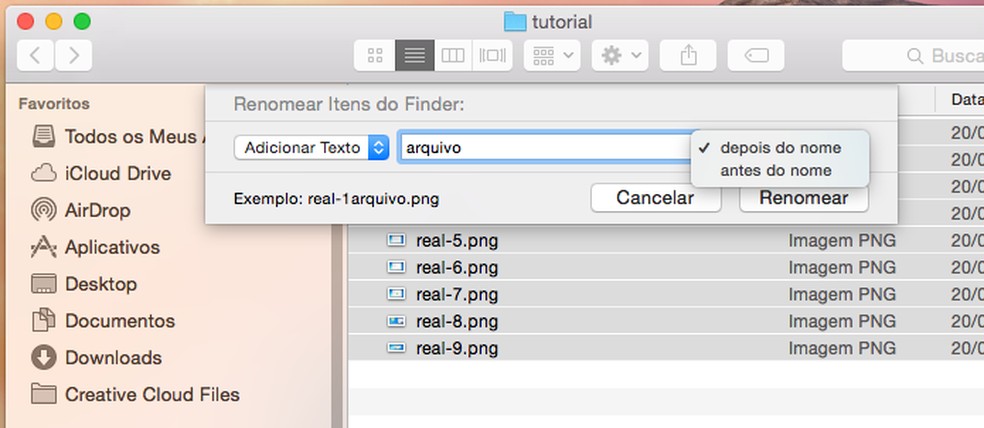This screenshot has width=984, height=428.
Task: Go back with the left arrow button
Action: pyautogui.click(x=35, y=56)
